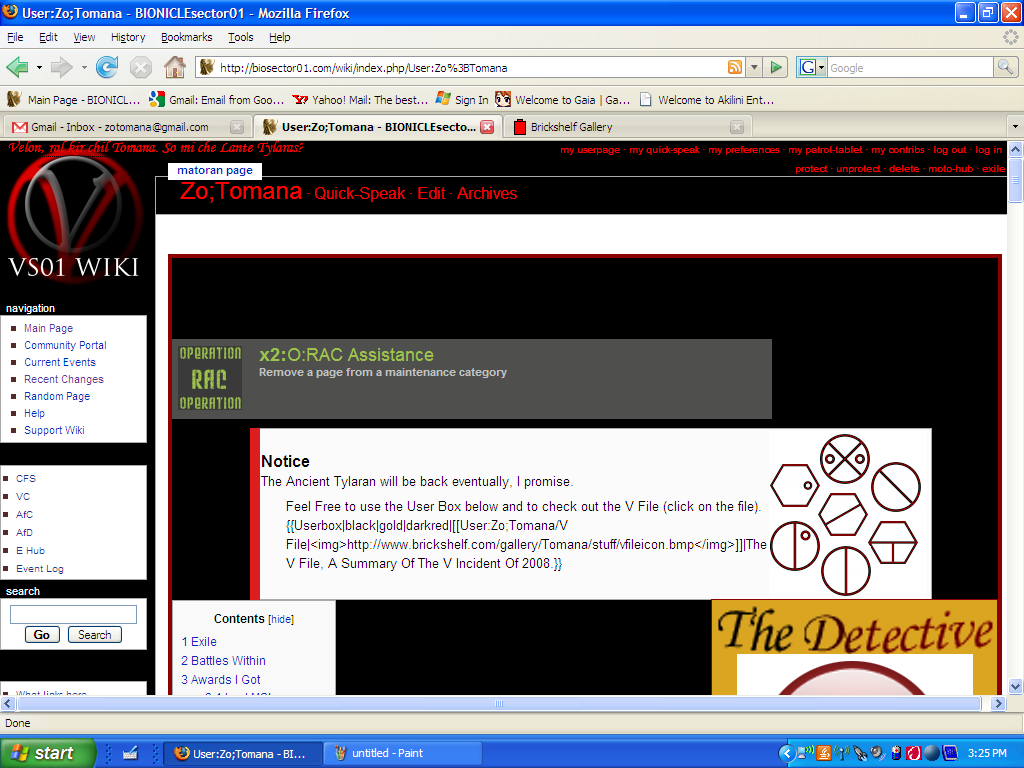The width and height of the screenshot is (1024, 768).
Task: Expand the Back button history dropdown
Action: coord(38,67)
